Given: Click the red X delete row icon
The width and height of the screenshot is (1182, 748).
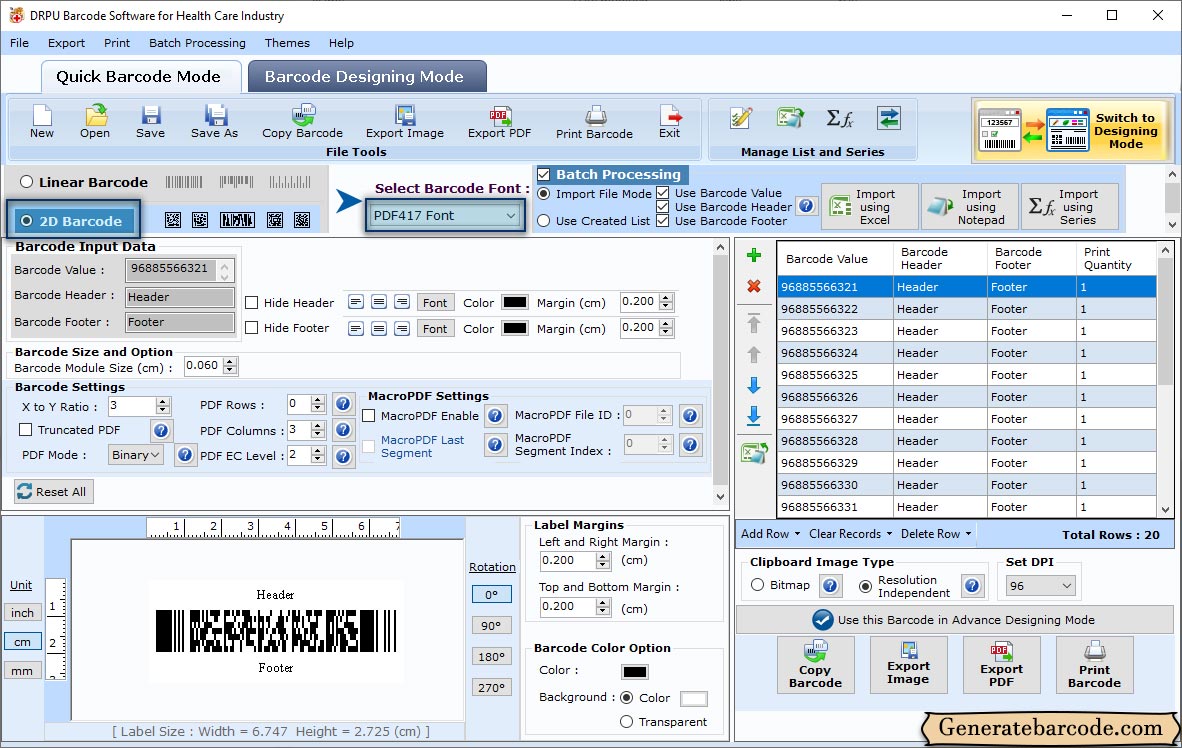Looking at the screenshot, I should (x=753, y=287).
